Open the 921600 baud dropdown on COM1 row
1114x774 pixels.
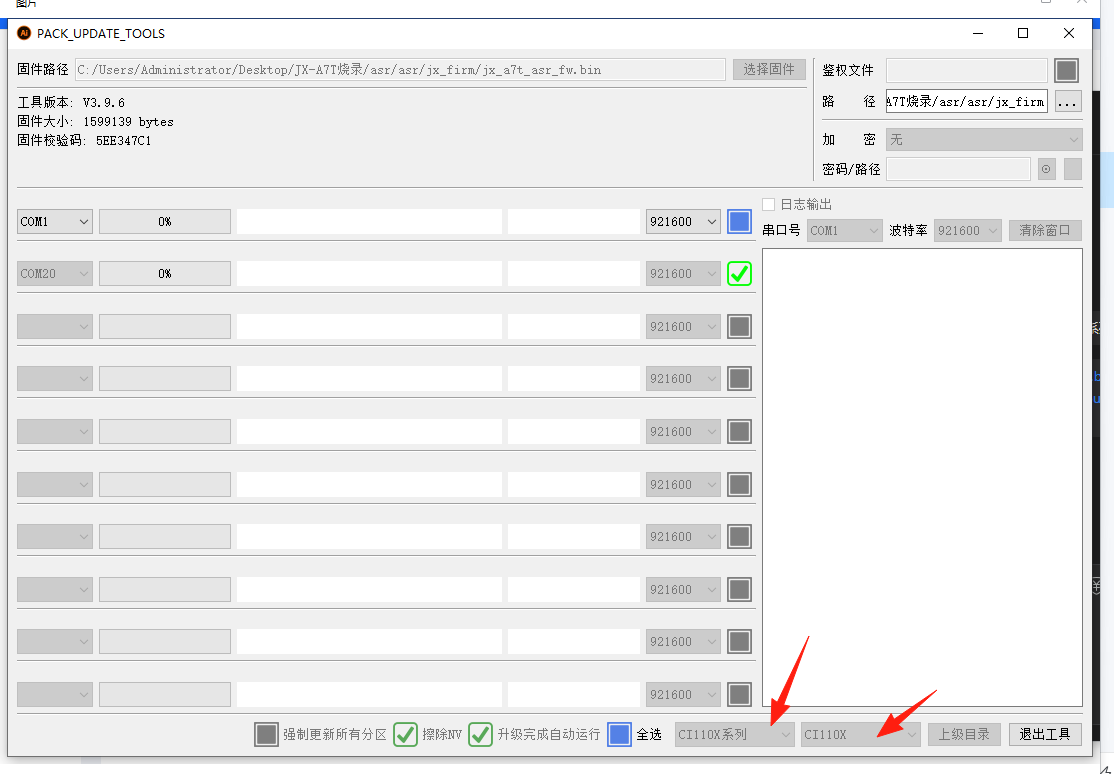(683, 221)
